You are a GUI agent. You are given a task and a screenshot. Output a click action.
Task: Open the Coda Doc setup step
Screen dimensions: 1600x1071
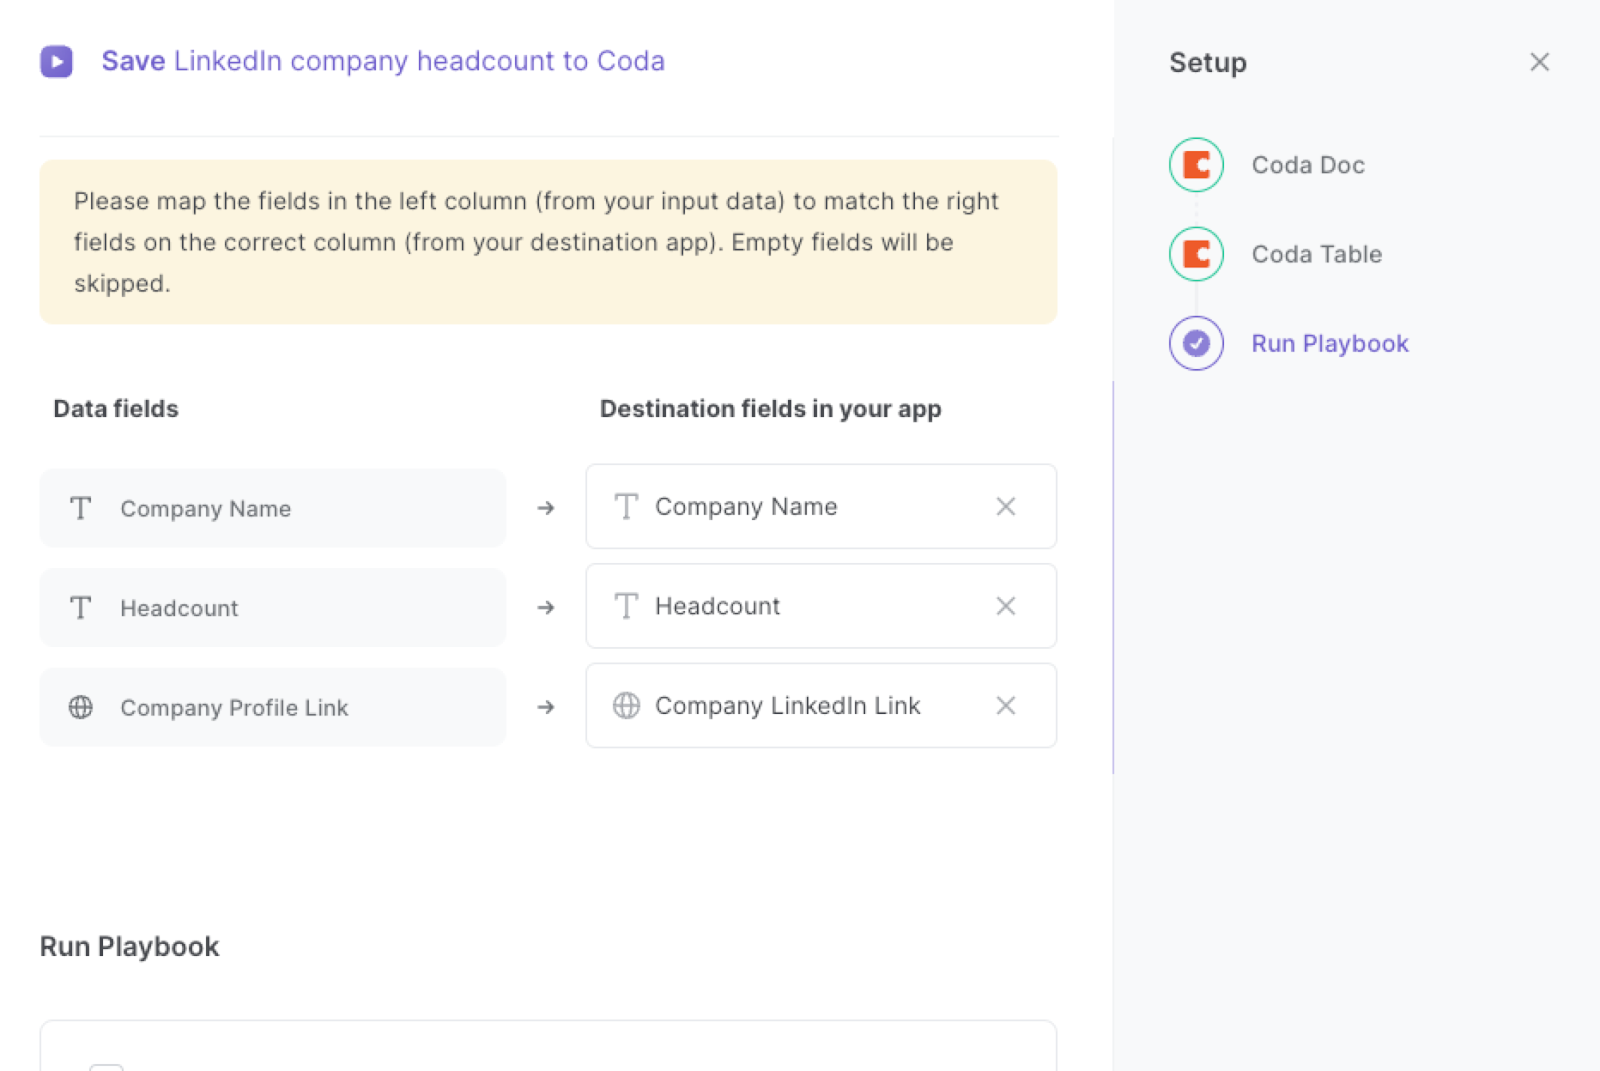(1308, 165)
